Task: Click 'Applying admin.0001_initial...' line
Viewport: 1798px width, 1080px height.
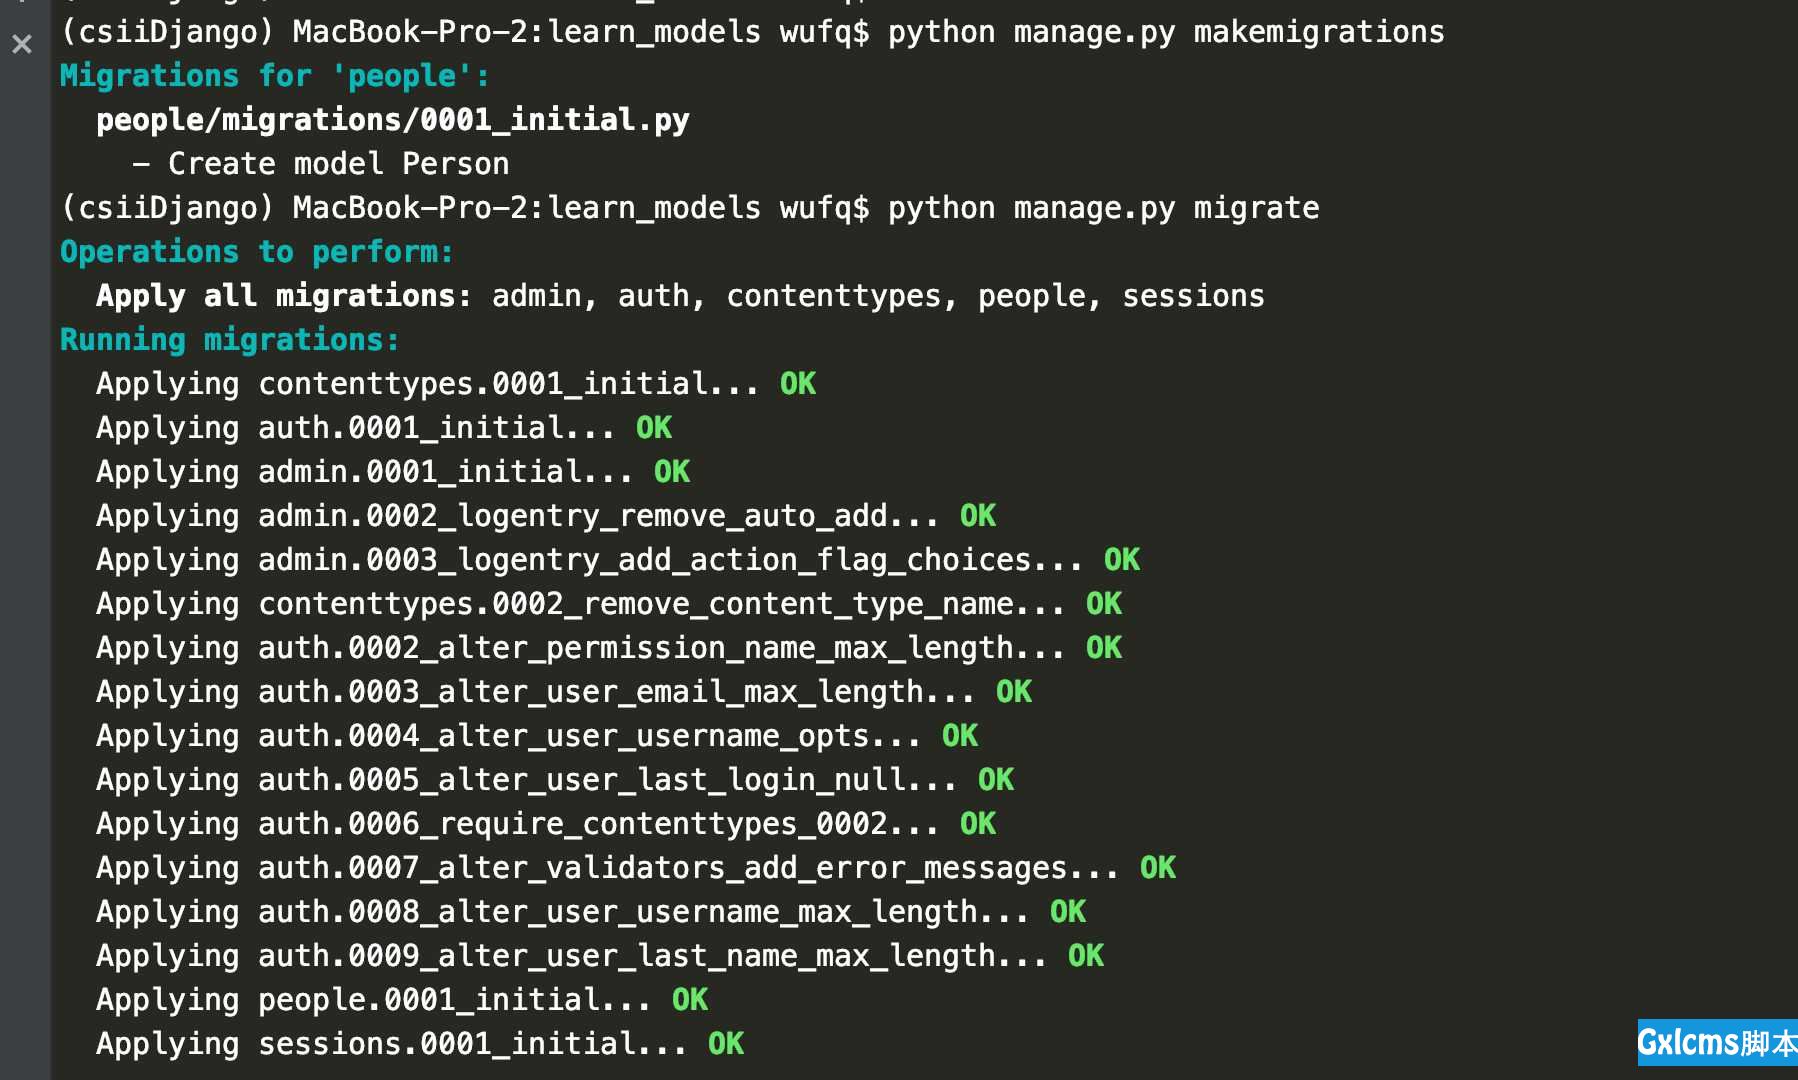Action: point(393,472)
